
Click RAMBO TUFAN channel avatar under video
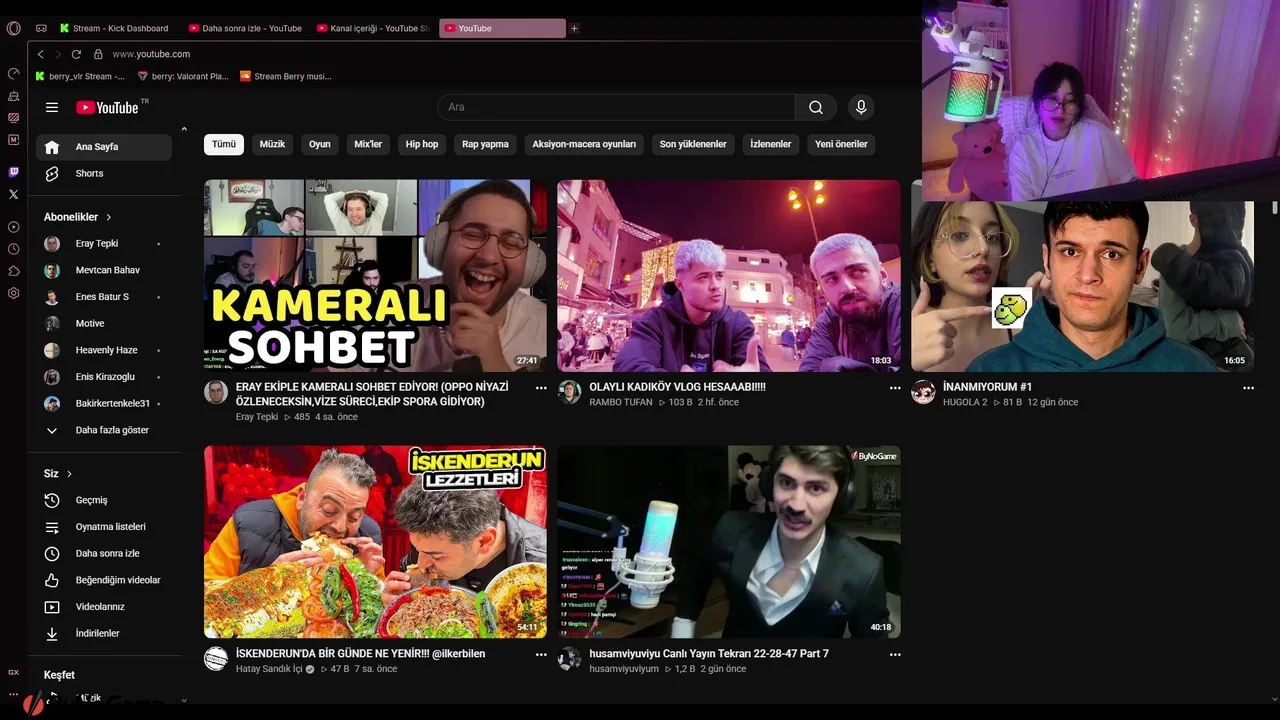pyautogui.click(x=569, y=392)
